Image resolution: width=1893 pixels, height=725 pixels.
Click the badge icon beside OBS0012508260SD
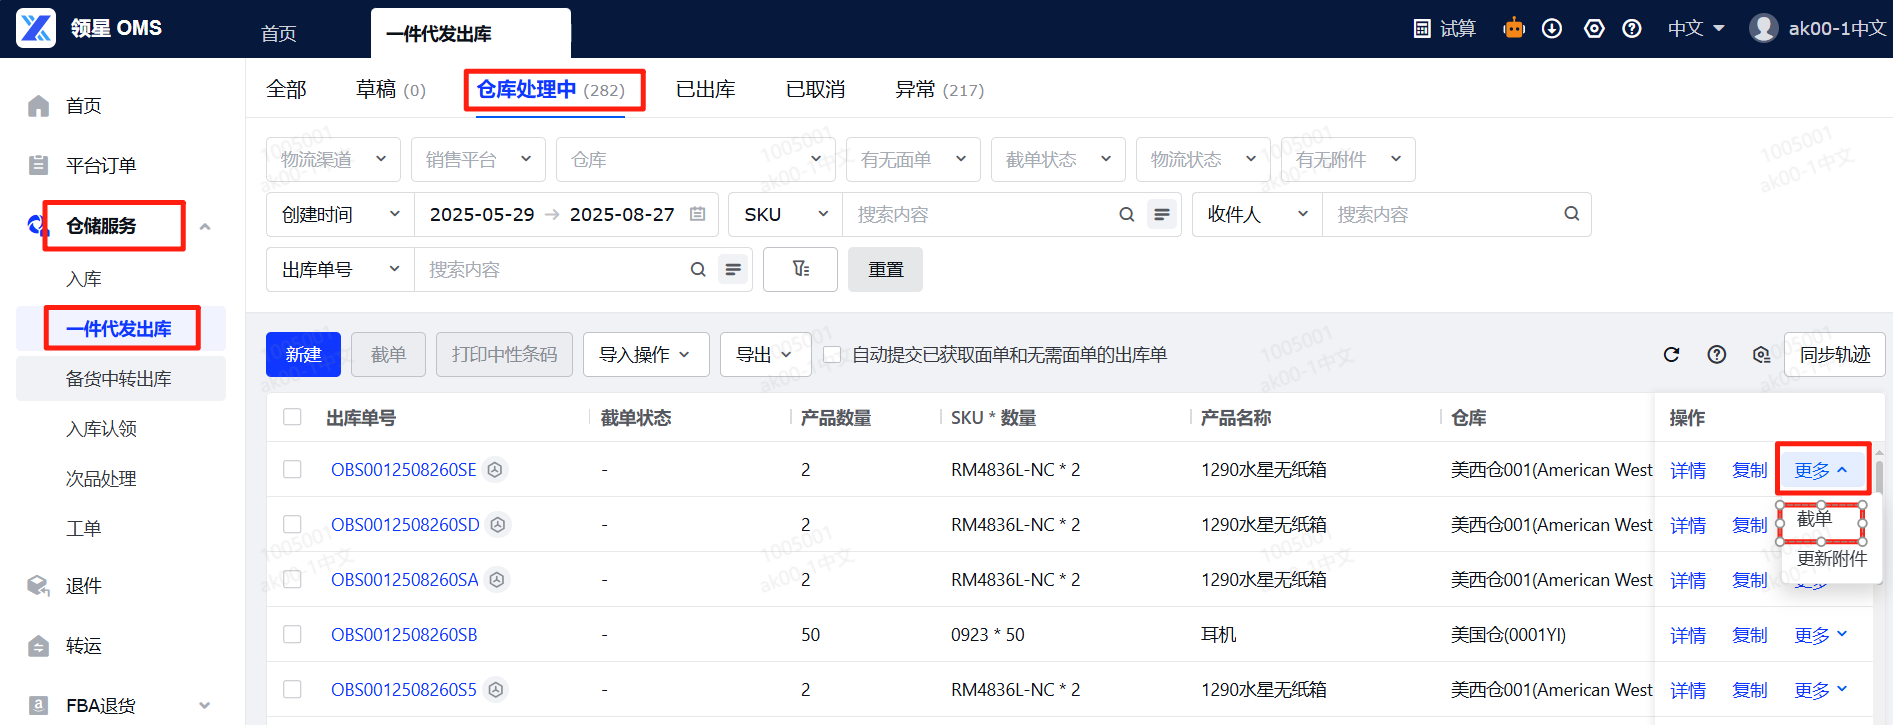498,524
